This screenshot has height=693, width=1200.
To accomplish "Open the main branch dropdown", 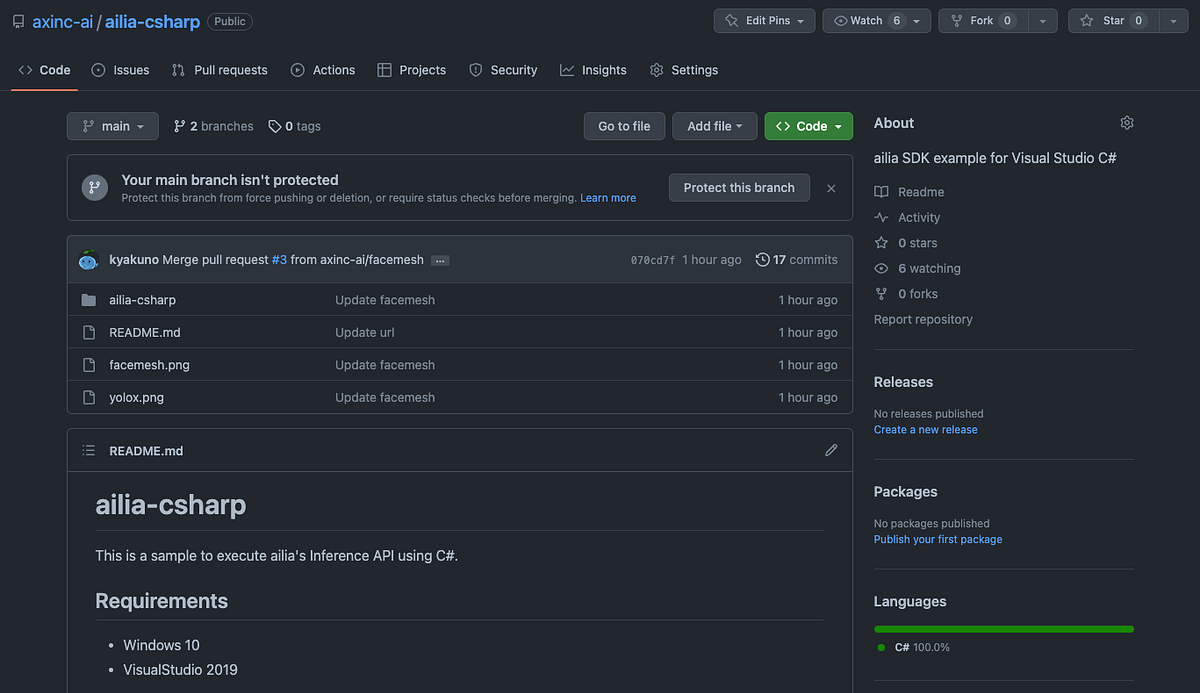I will pos(112,126).
